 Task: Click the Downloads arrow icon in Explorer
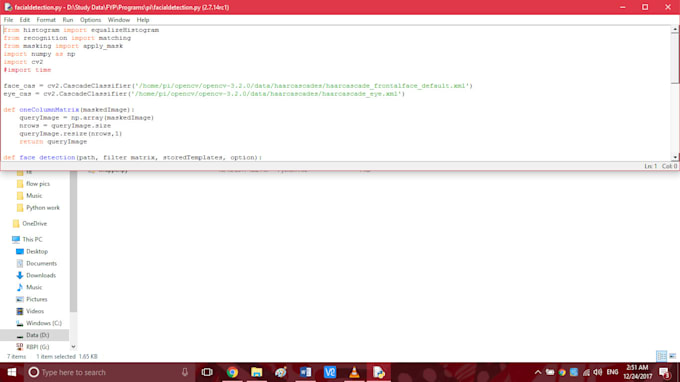20,275
